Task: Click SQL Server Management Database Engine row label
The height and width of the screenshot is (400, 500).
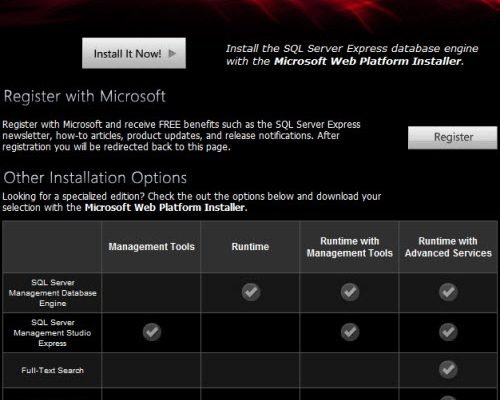Action: click(52, 293)
